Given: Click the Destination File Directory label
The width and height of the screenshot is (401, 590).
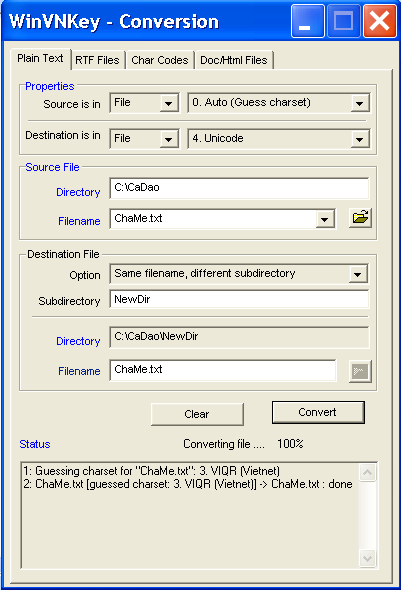Looking at the screenshot, I should click(x=78, y=341).
